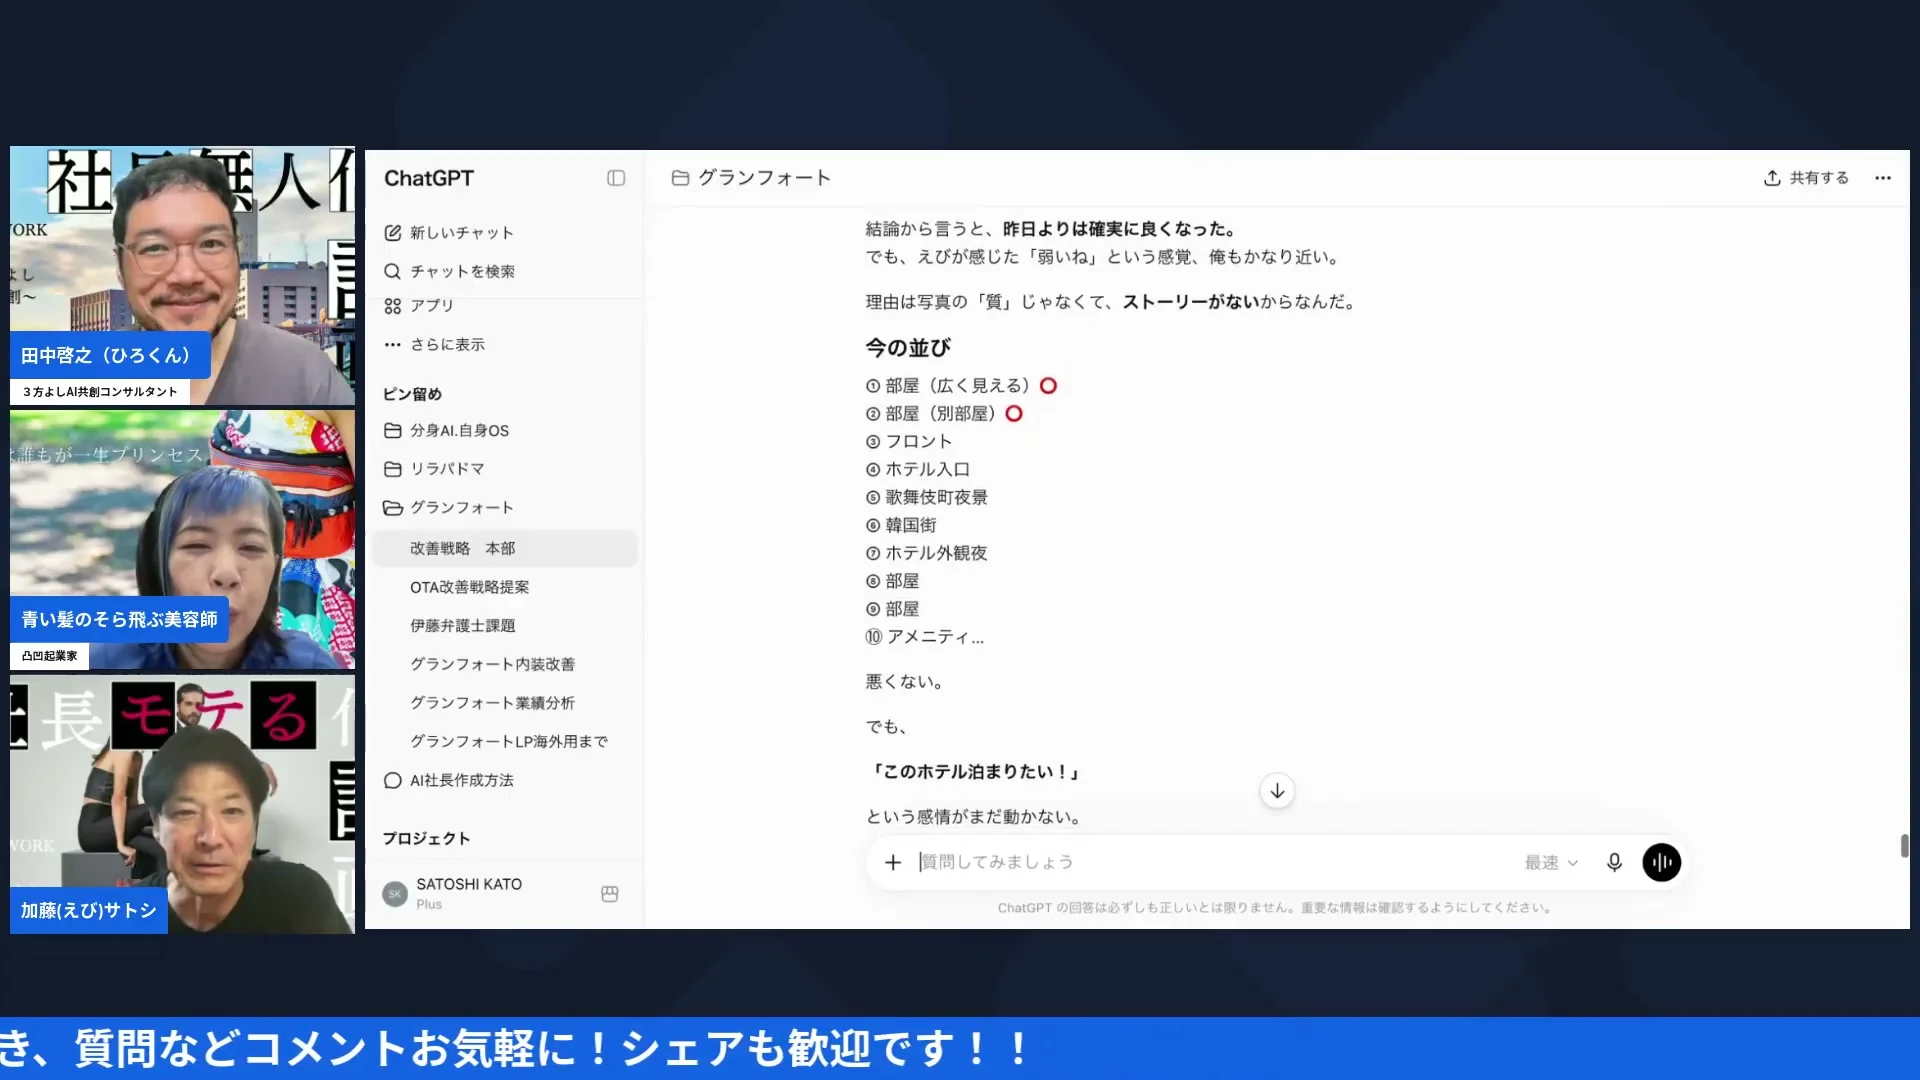Toggle the ChatGPT sidebar collapse icon
Viewport: 1920px width, 1080px height.
(616, 178)
